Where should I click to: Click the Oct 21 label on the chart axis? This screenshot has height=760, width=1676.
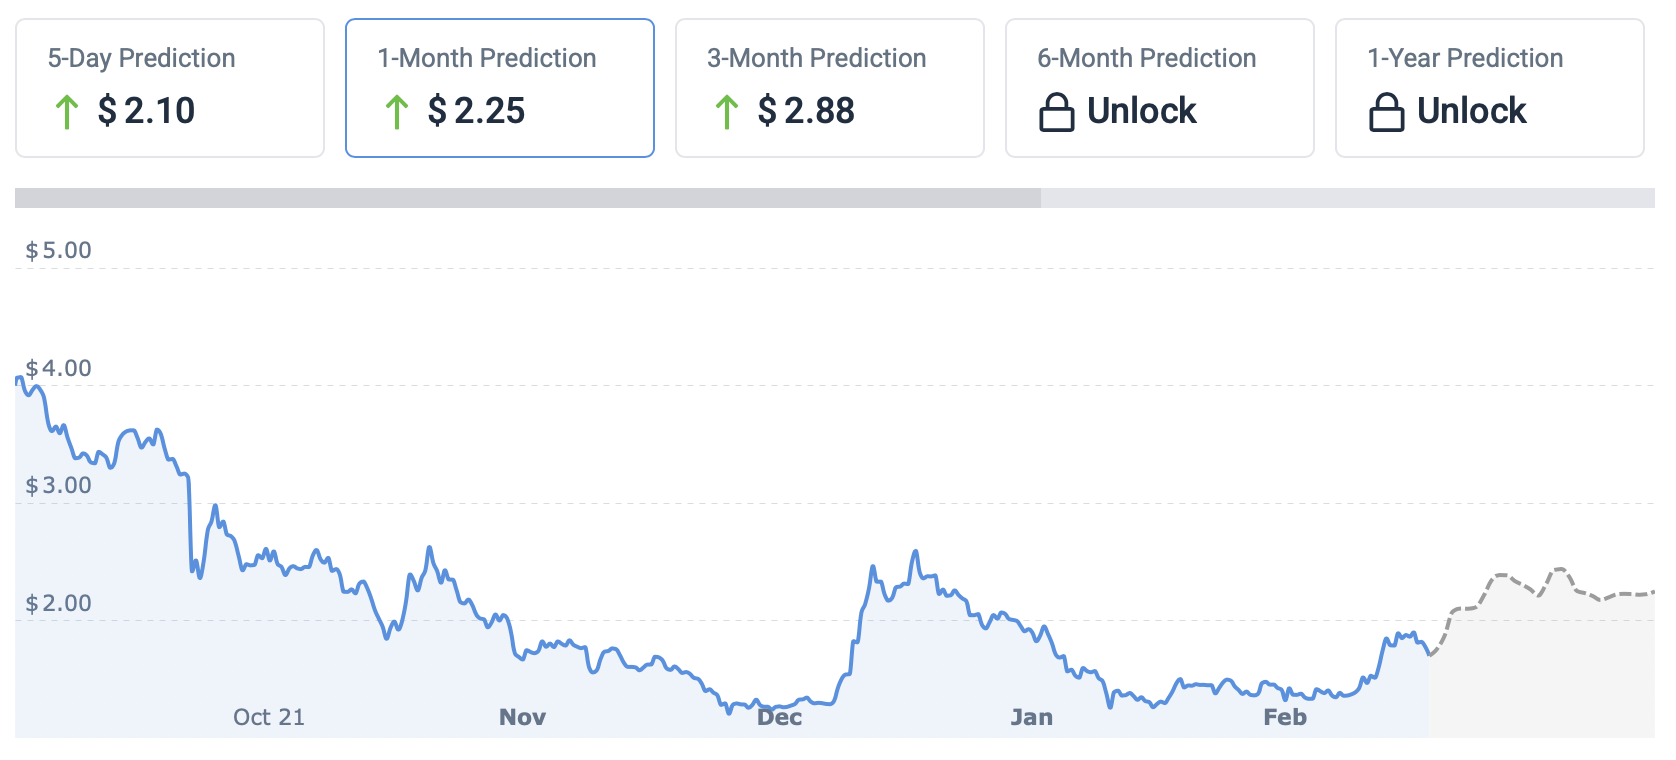(x=268, y=717)
